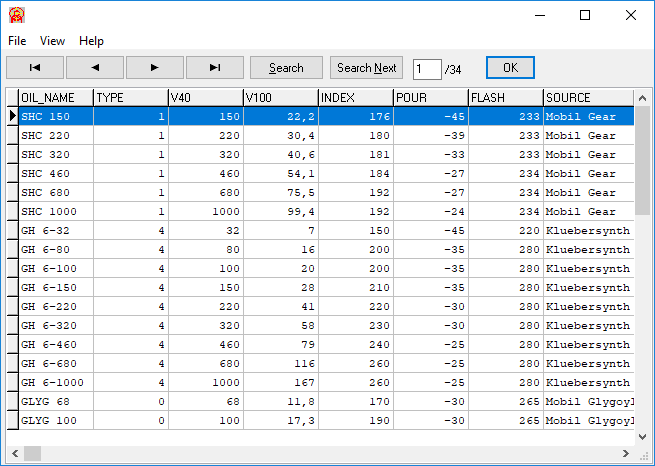The height and width of the screenshot is (466, 655).
Task: Open the View menu
Action: tap(52, 41)
